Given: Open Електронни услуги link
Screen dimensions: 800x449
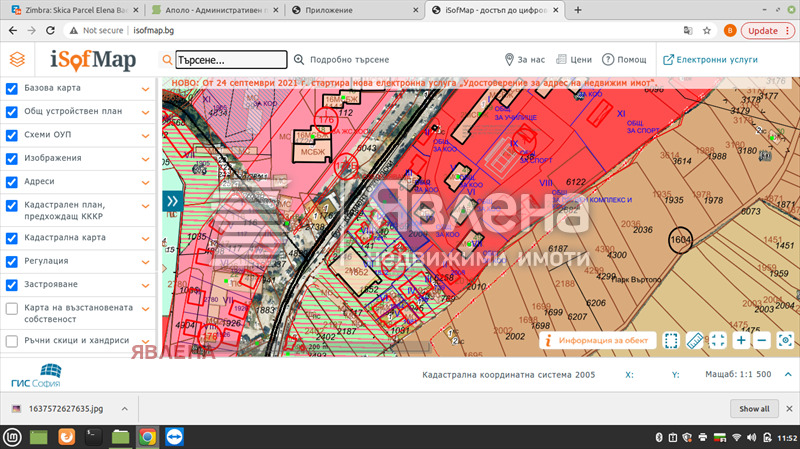Looking at the screenshot, I should point(709,60).
